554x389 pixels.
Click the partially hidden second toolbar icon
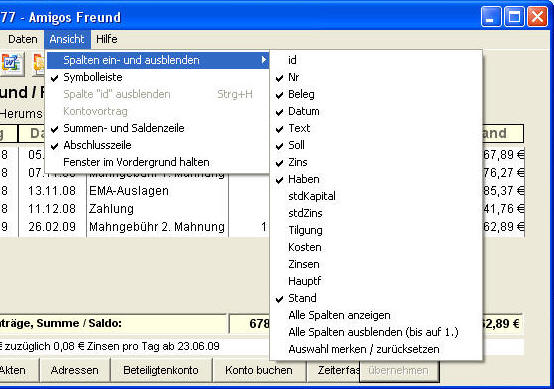(39, 64)
